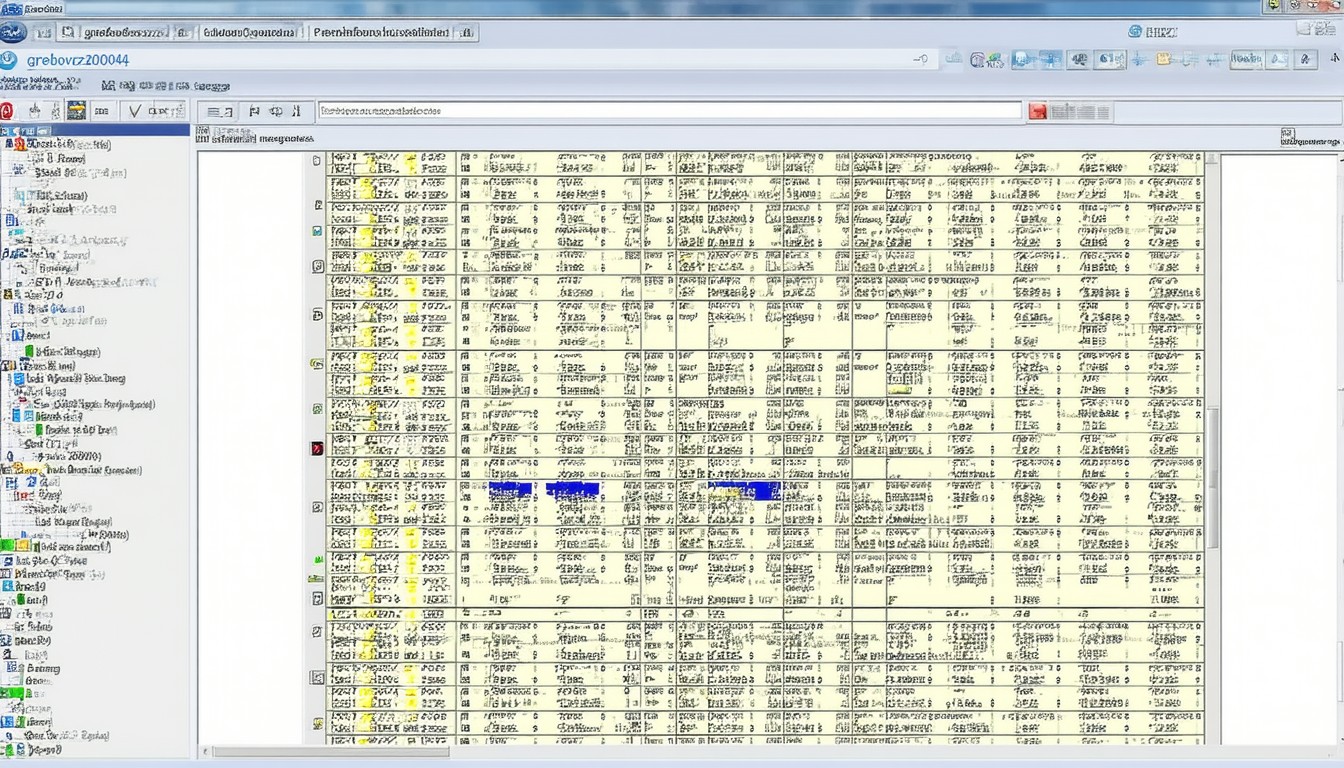Click the round blue application orb button

pos(13,32)
